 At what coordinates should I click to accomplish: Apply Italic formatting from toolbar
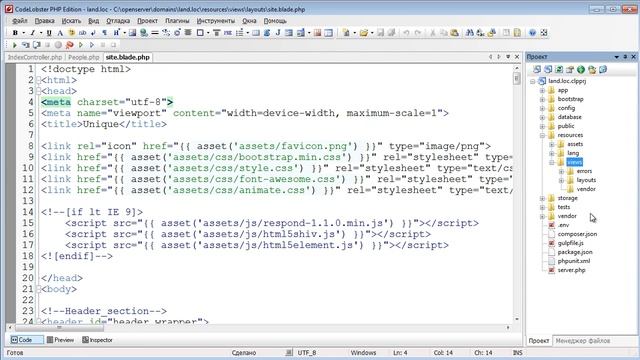(x=33, y=33)
